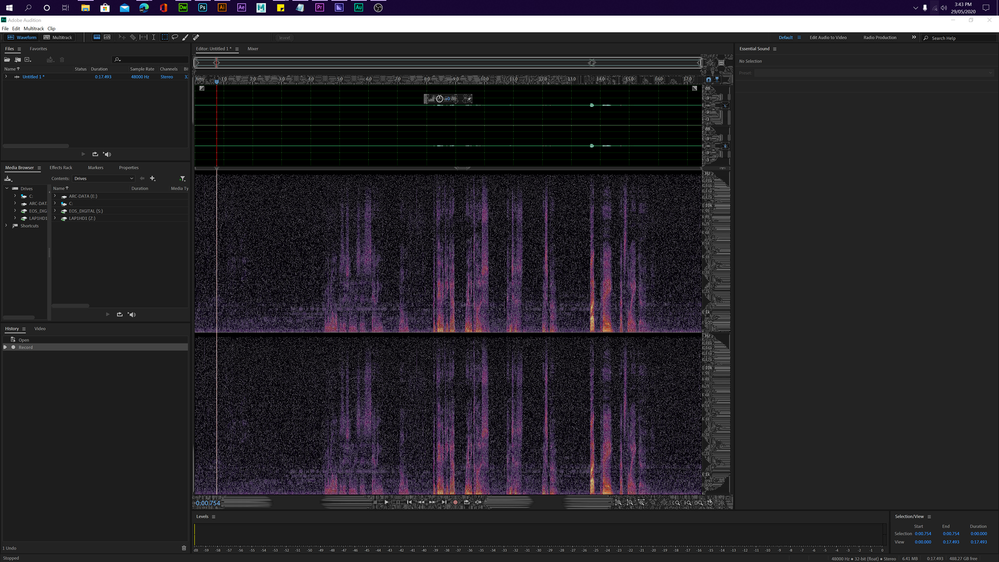Image resolution: width=999 pixels, height=562 pixels.
Task: Open the Markers tab
Action: point(96,168)
